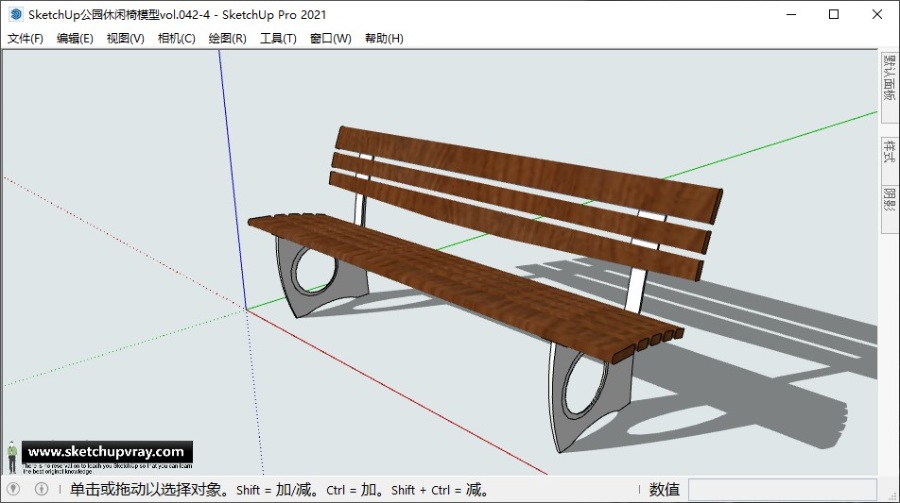
Task: Maximize the SketchUp window
Action: click(834, 14)
